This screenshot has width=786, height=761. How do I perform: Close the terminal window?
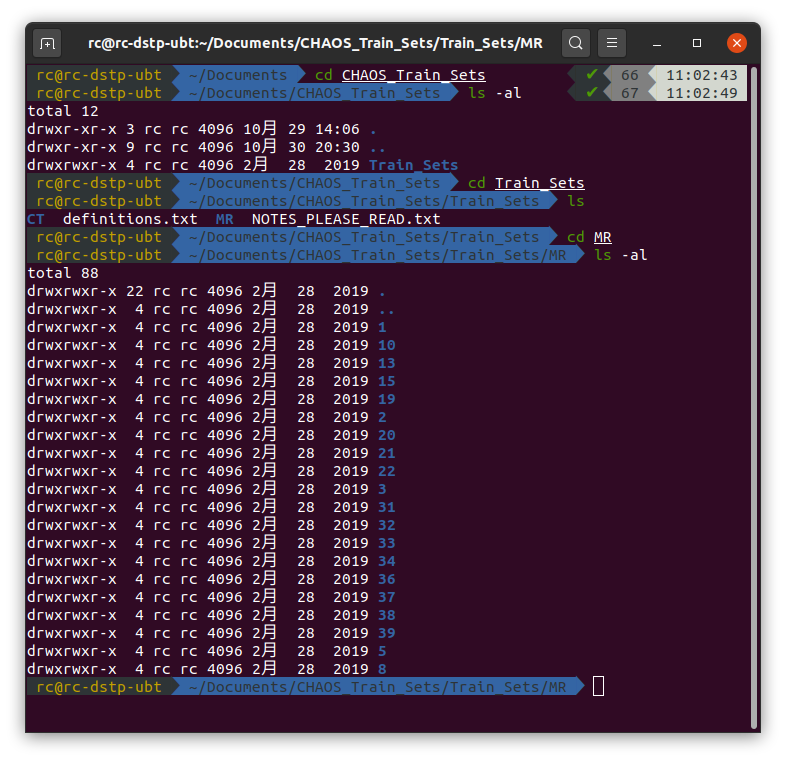click(737, 43)
